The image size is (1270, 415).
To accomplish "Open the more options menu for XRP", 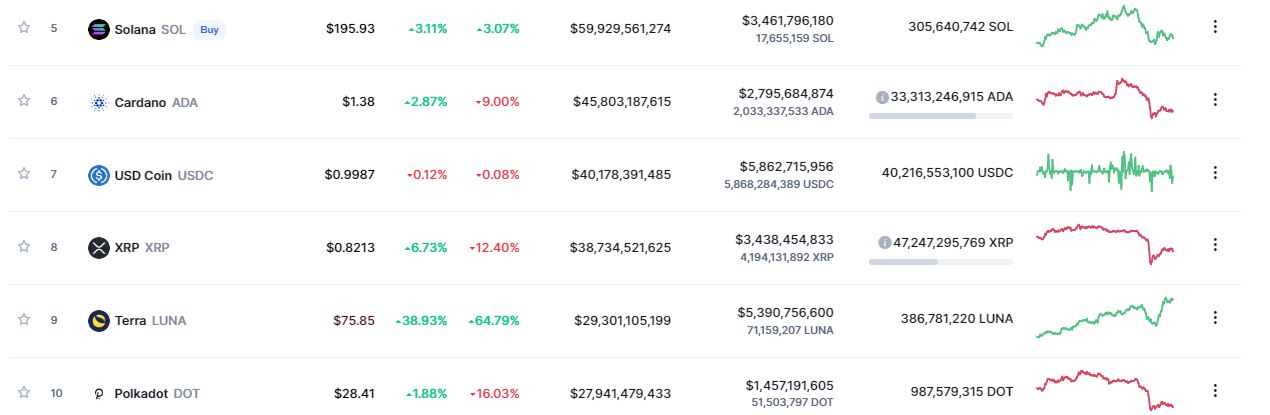I will (1215, 244).
